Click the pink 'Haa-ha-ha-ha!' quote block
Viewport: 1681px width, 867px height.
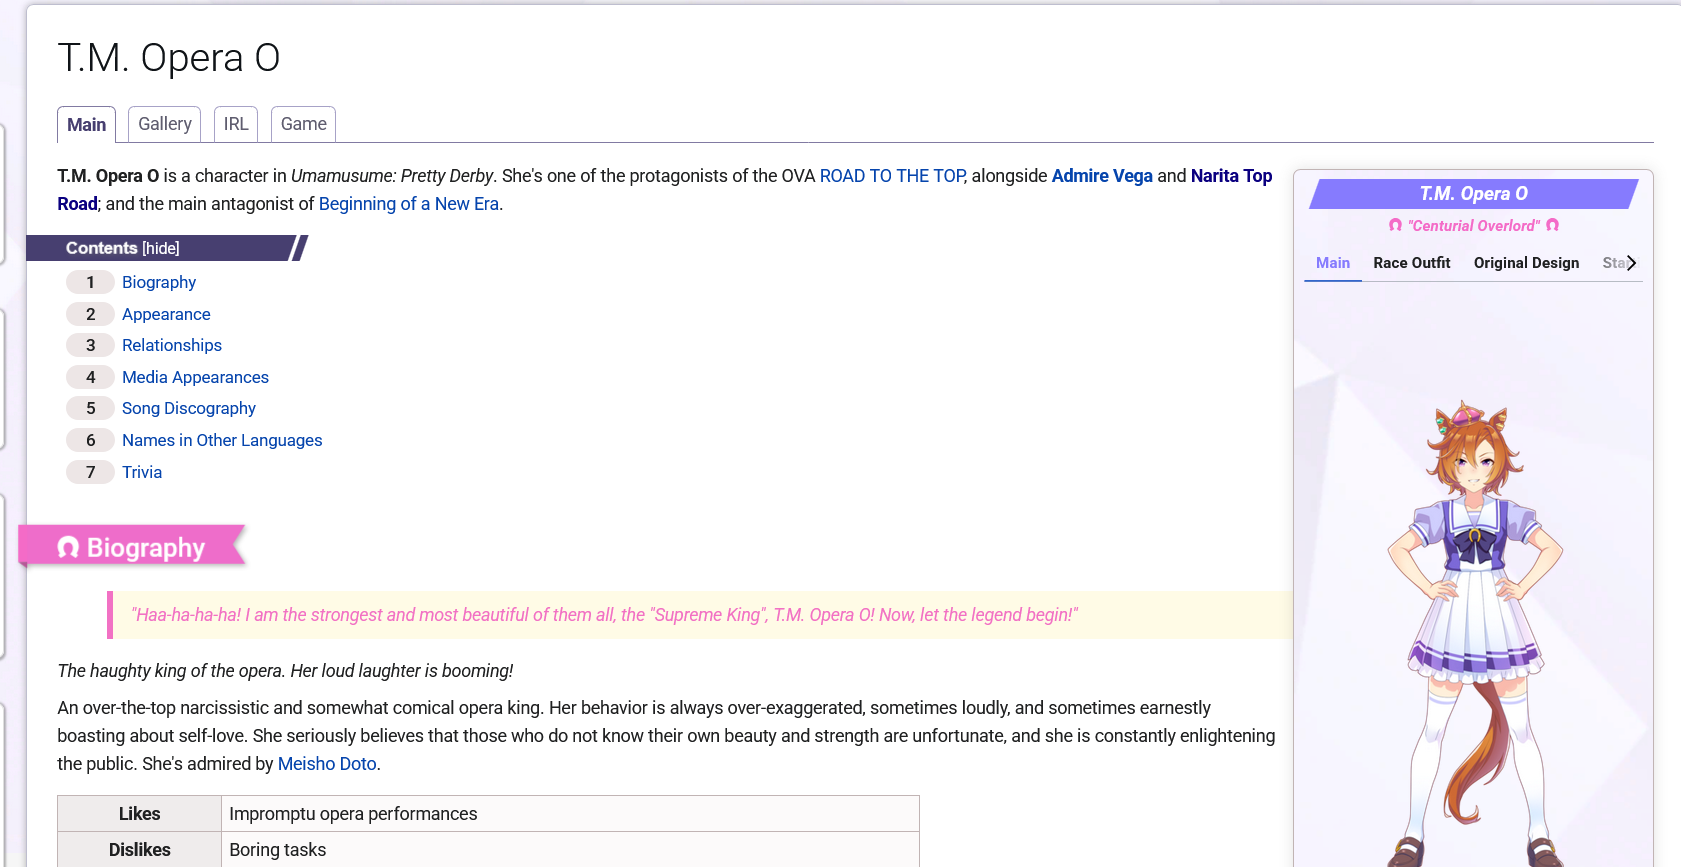tap(700, 615)
